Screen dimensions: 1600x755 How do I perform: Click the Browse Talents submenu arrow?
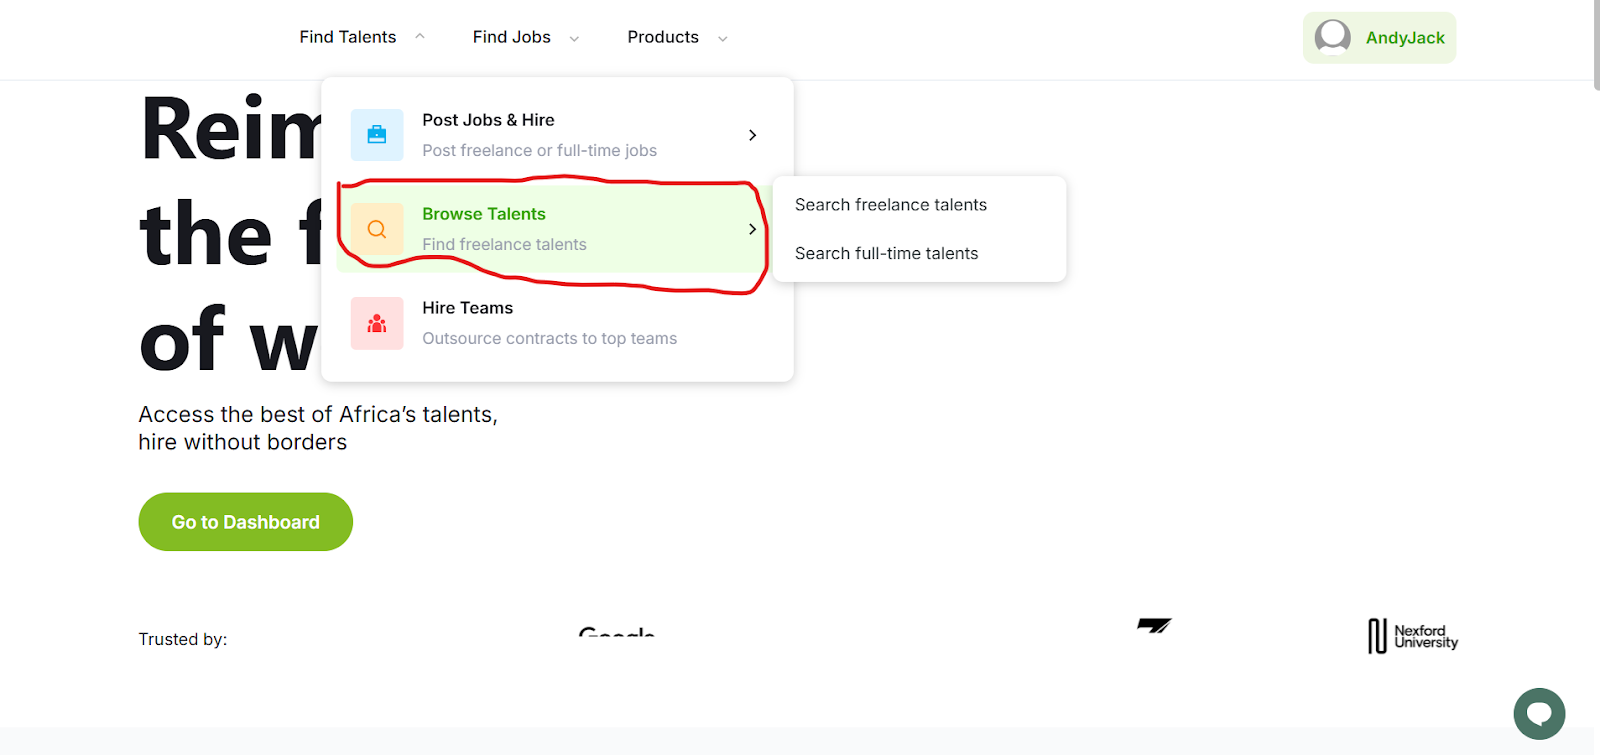(x=753, y=229)
